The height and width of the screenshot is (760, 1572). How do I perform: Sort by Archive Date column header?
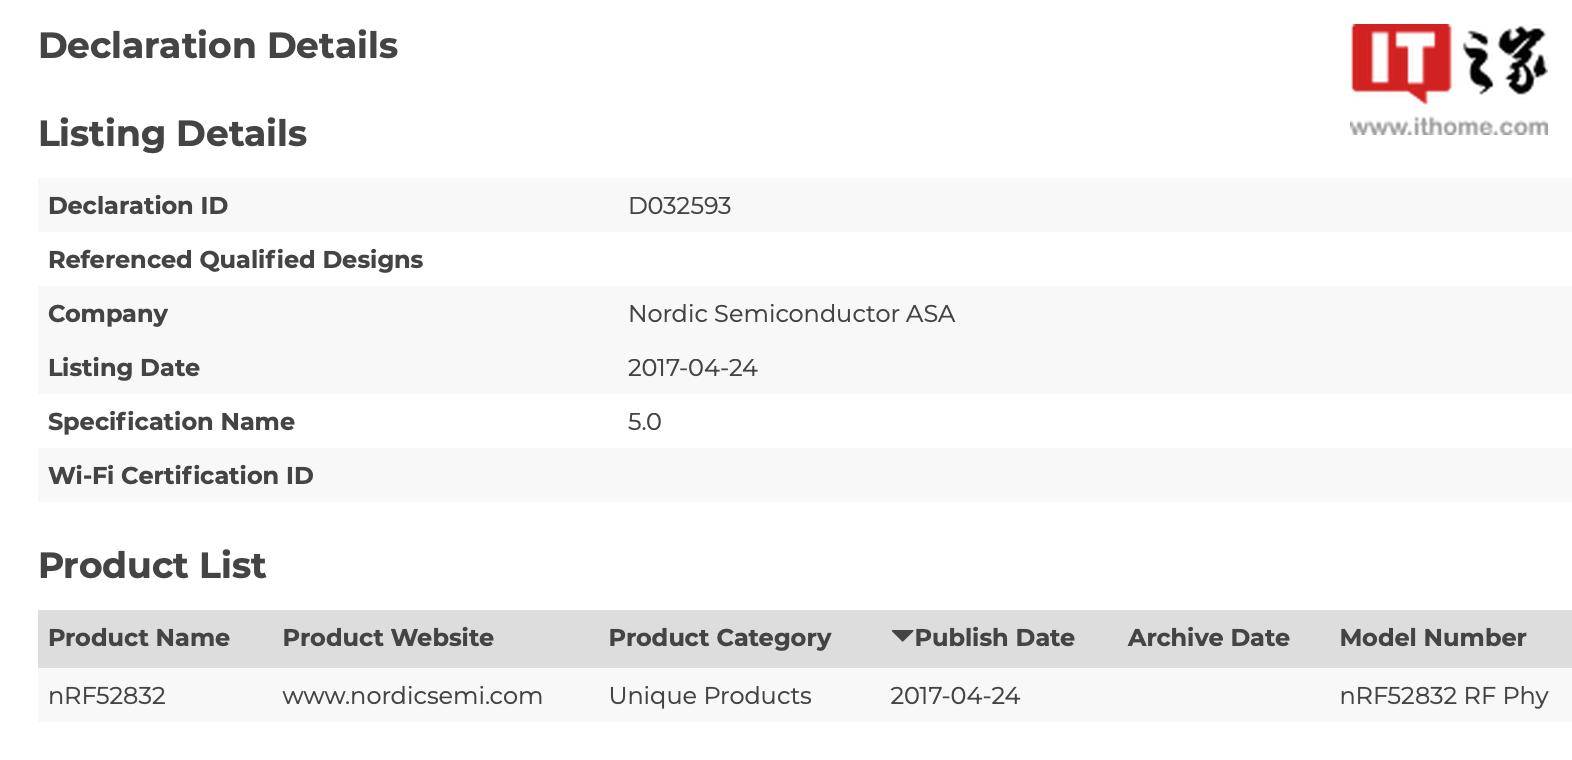click(x=1208, y=638)
